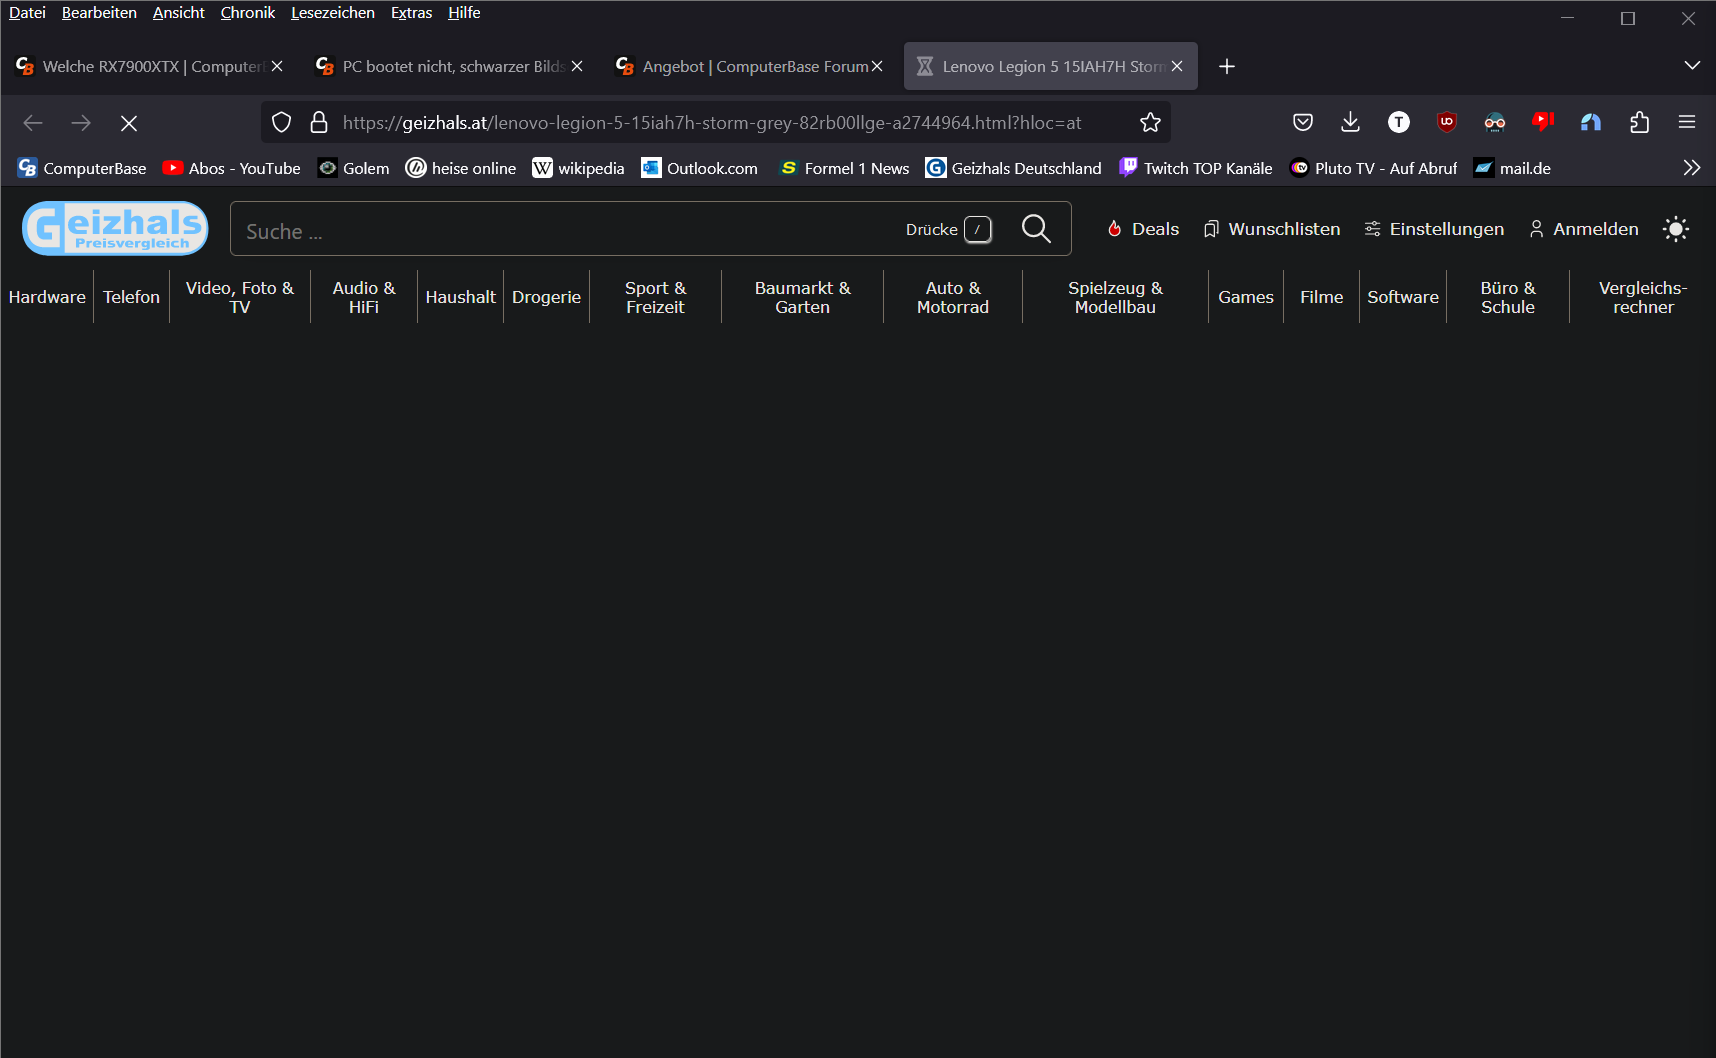Open the Vergleichsrechner
Image resolution: width=1716 pixels, height=1058 pixels.
click(1643, 297)
